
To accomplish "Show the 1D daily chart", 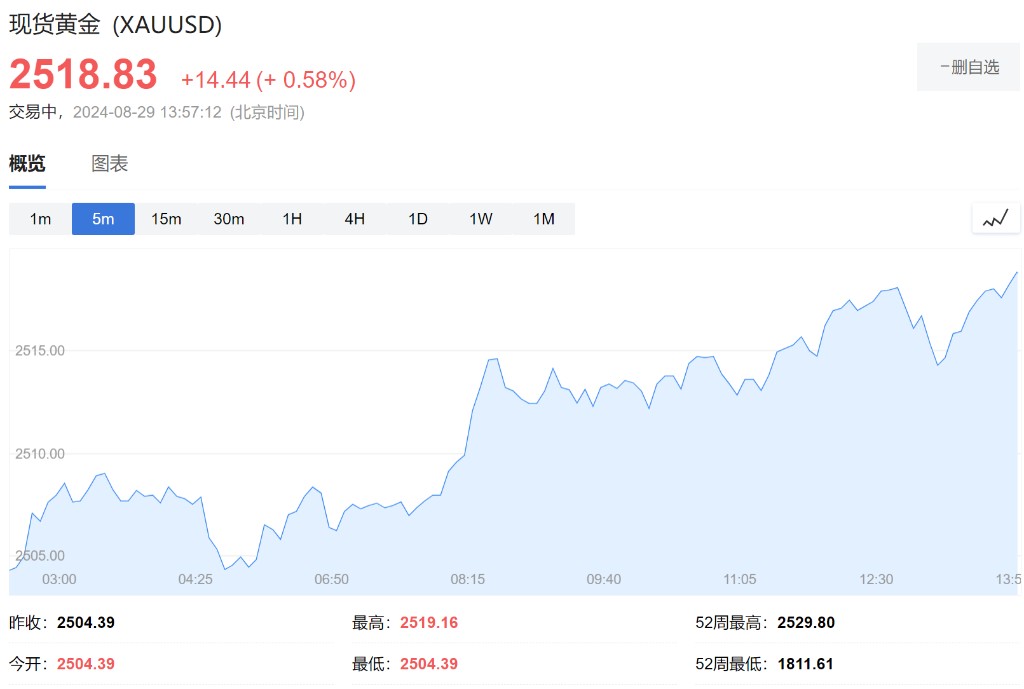I will (x=418, y=219).
